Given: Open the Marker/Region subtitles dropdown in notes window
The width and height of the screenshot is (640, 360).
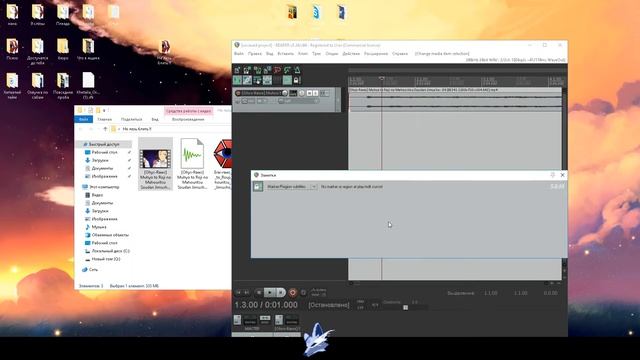Looking at the screenshot, I should pyautogui.click(x=291, y=187).
